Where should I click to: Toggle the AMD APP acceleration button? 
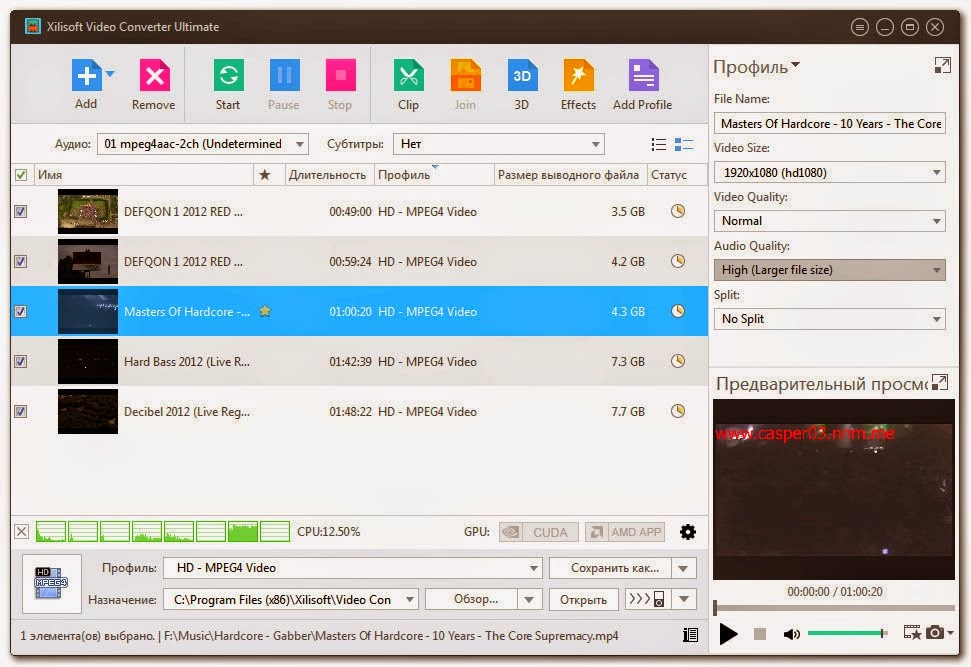[x=625, y=532]
